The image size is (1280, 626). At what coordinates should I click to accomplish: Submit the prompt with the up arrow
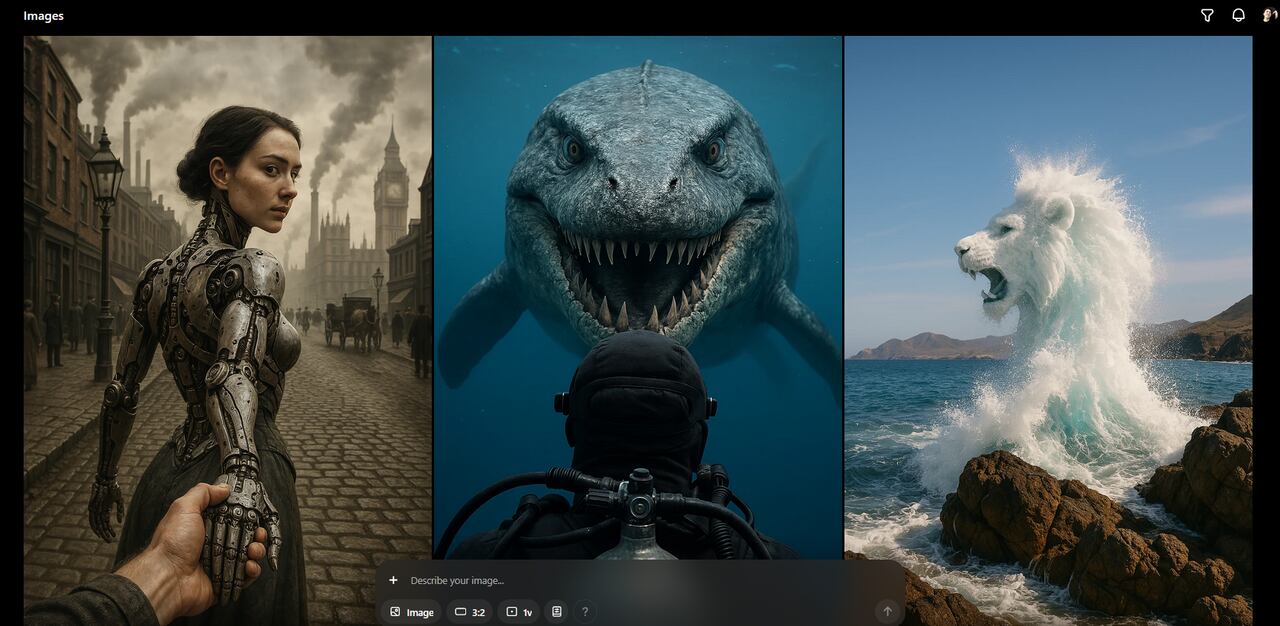click(886, 612)
